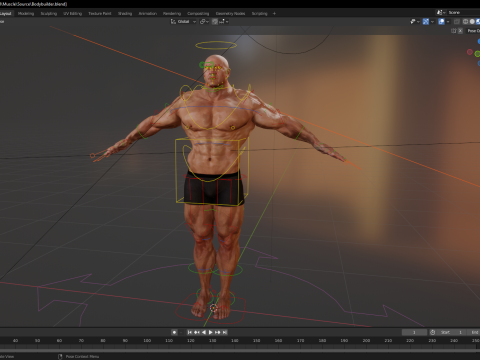Image resolution: width=480 pixels, height=360 pixels.
Task: Jump to previous keyframe
Action: click(197, 332)
